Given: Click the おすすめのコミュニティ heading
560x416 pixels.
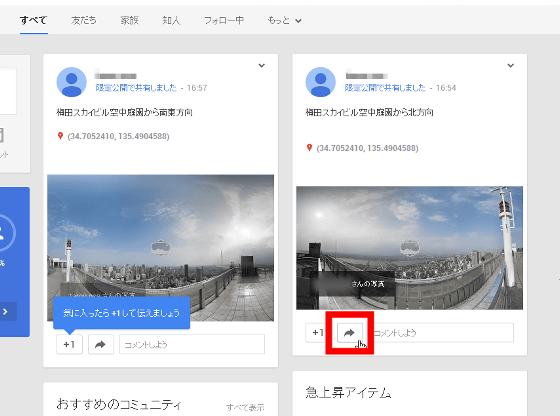Looking at the screenshot, I should [119, 404].
